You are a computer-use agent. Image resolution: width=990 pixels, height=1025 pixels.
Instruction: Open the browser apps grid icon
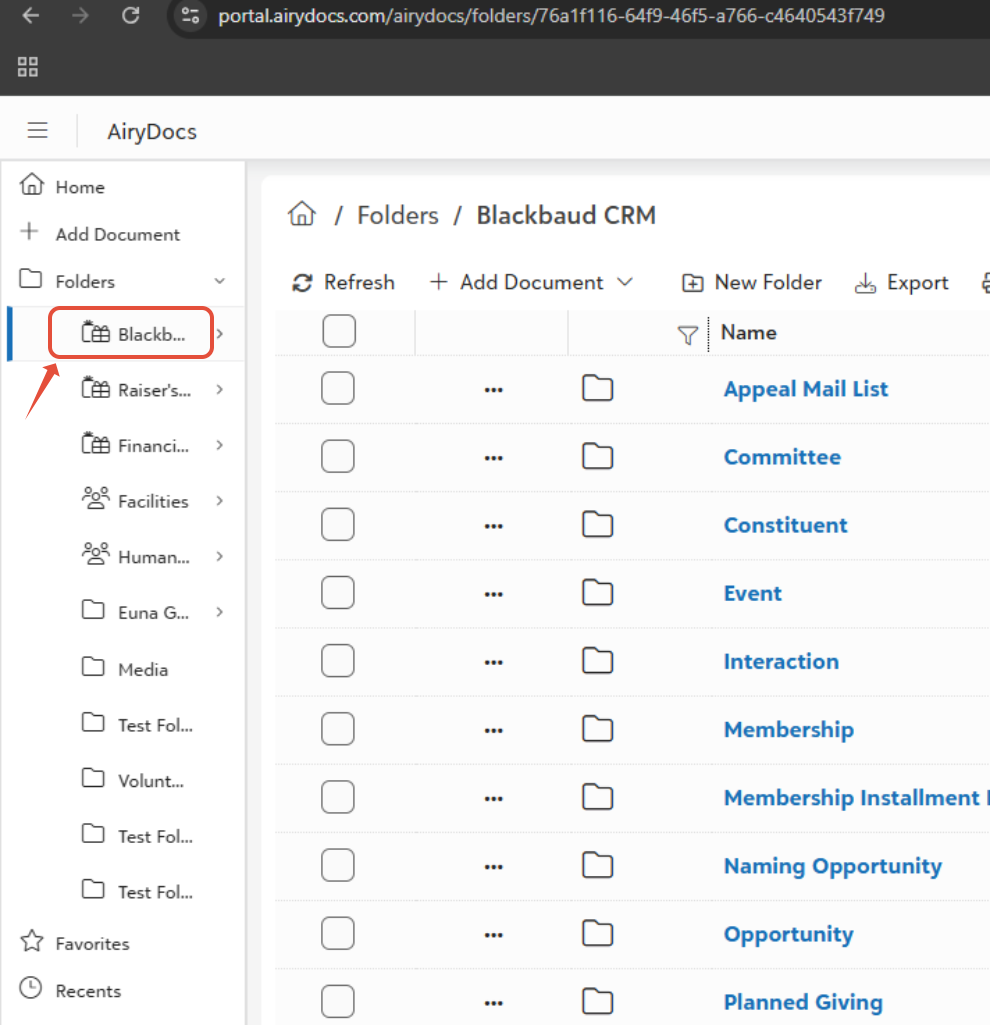pos(27,67)
